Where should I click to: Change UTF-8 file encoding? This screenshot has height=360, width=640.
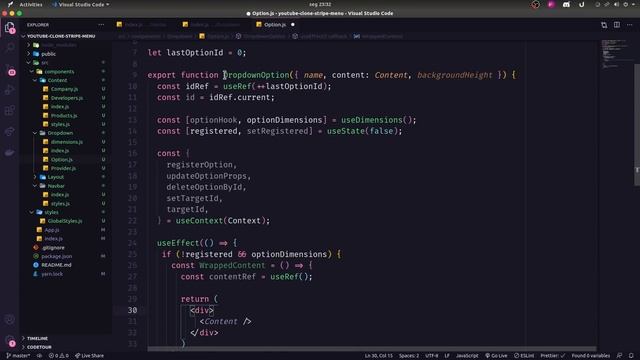[432, 356]
